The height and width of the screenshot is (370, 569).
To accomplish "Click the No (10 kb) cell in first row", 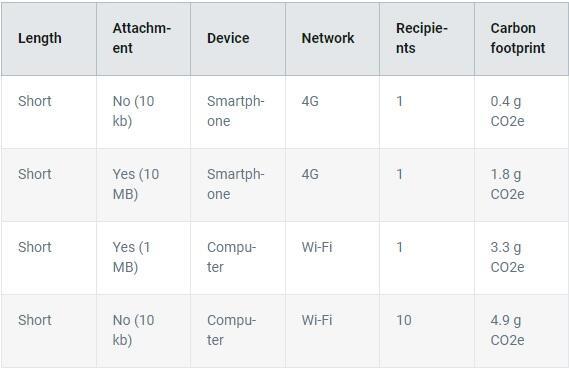I will 143,112.
